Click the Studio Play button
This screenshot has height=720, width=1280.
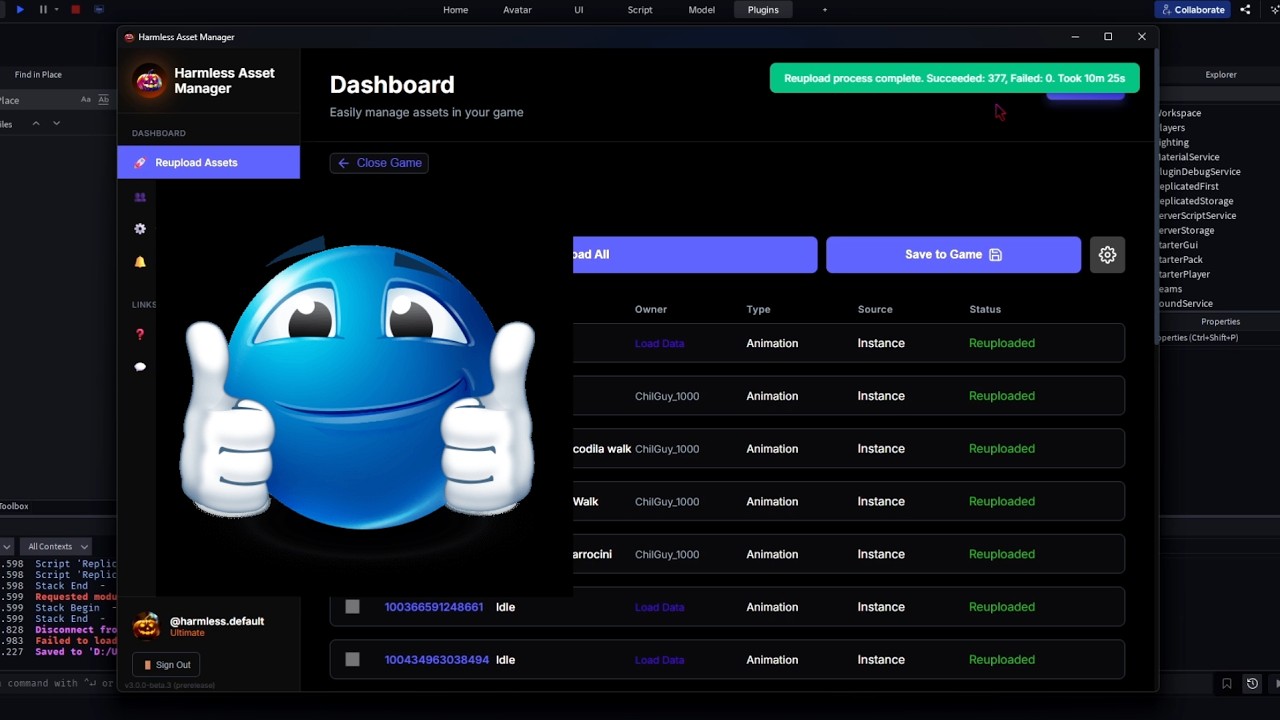(20, 9)
